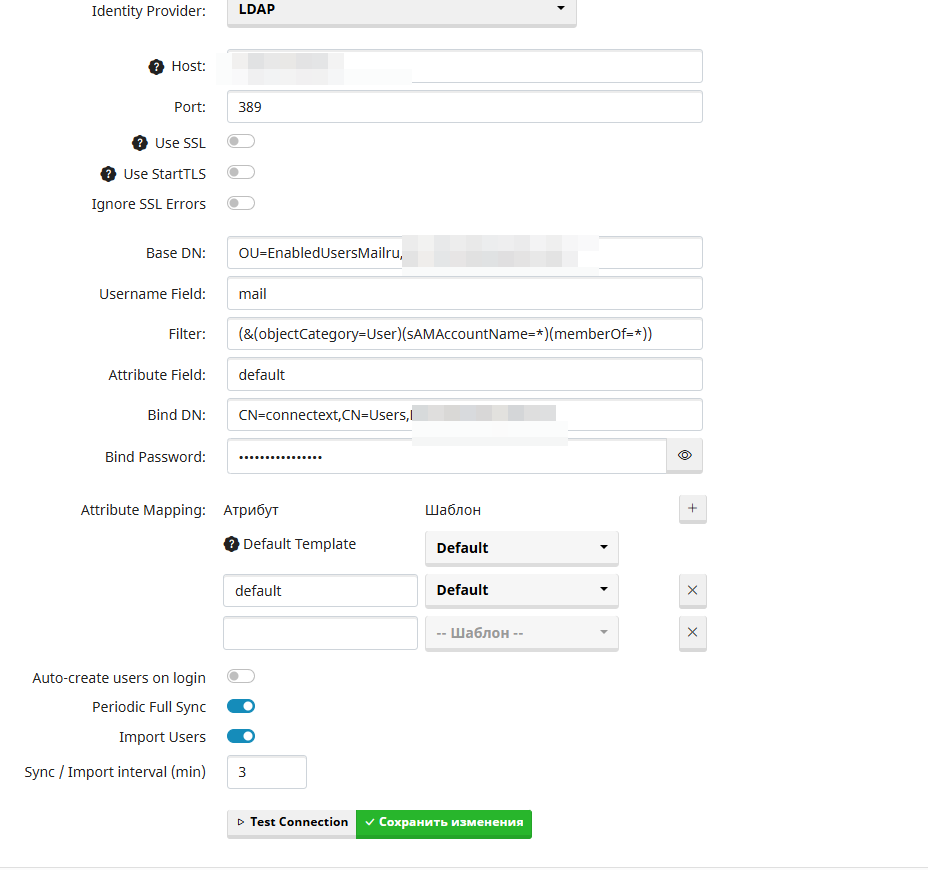The width and height of the screenshot is (928, 870).
Task: Toggle Ignore SSL Errors on
Action: tap(241, 204)
